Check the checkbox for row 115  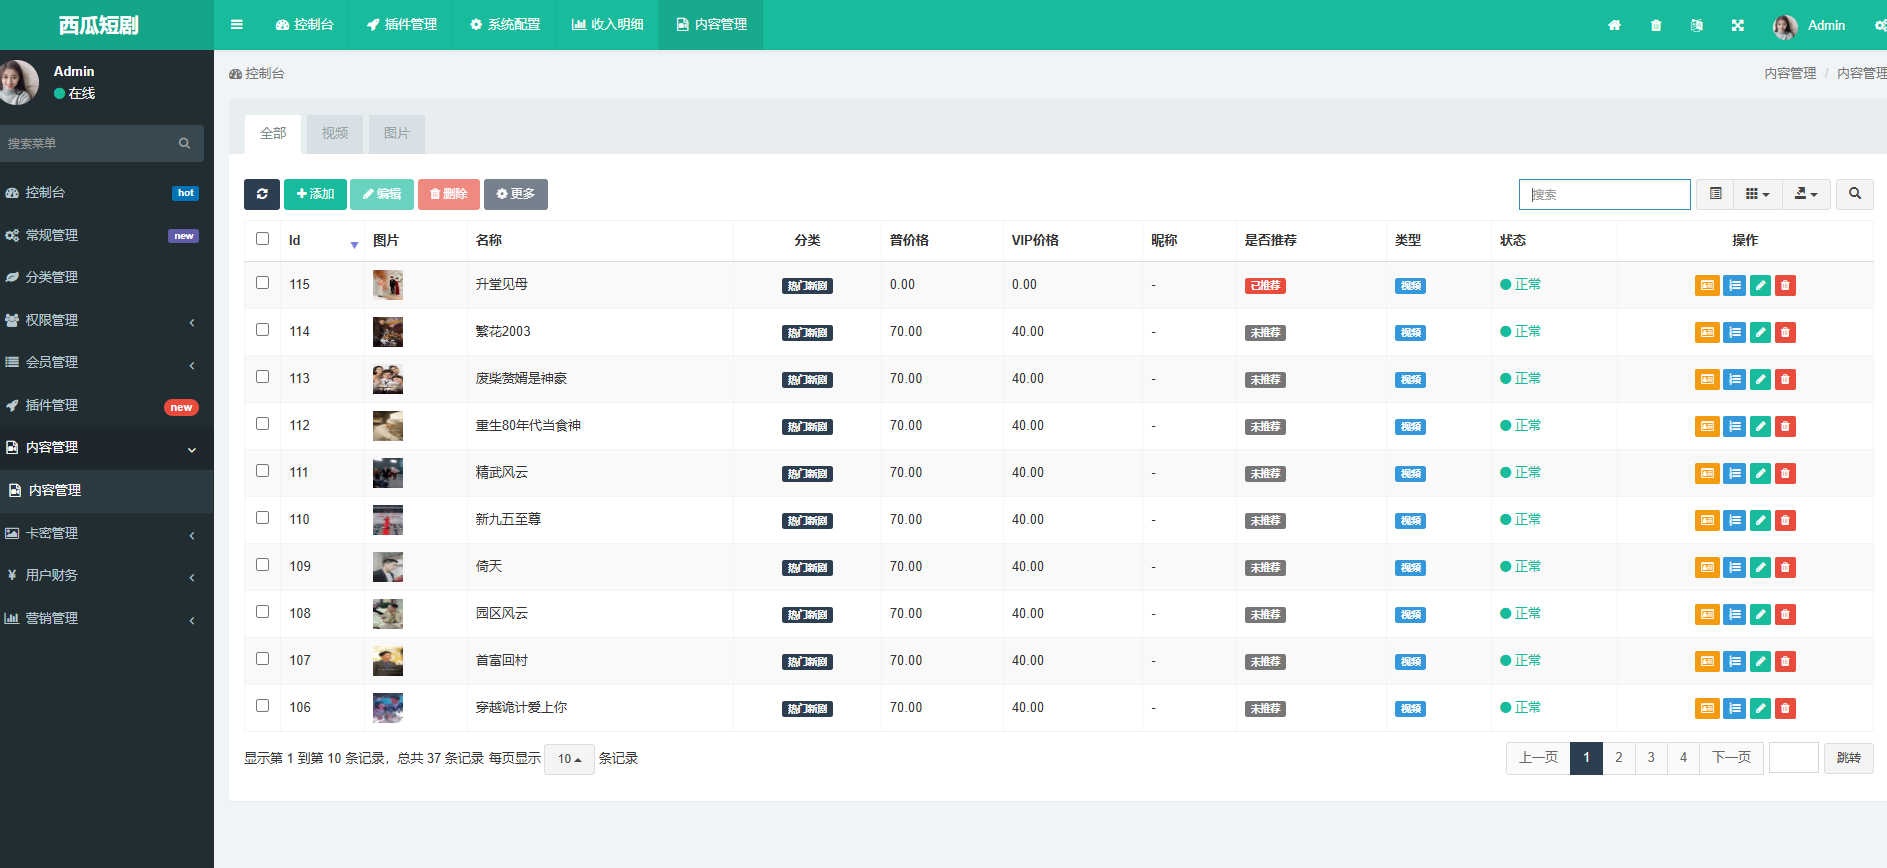[x=263, y=283]
